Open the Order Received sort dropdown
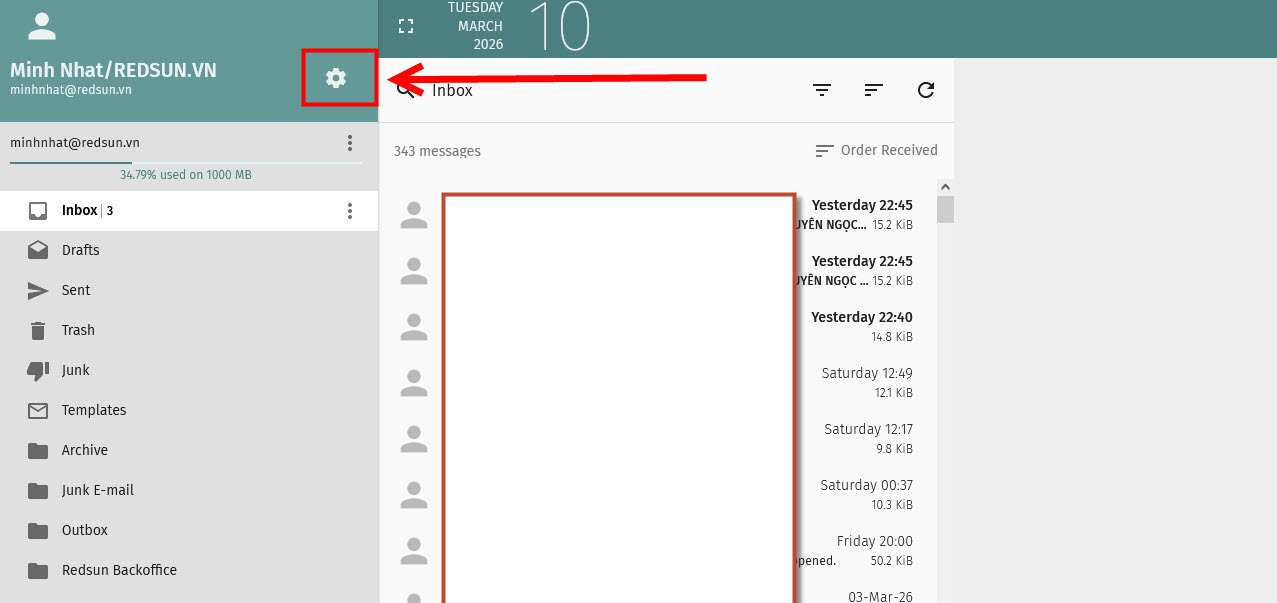Viewport: 1277px width, 603px height. (877, 150)
